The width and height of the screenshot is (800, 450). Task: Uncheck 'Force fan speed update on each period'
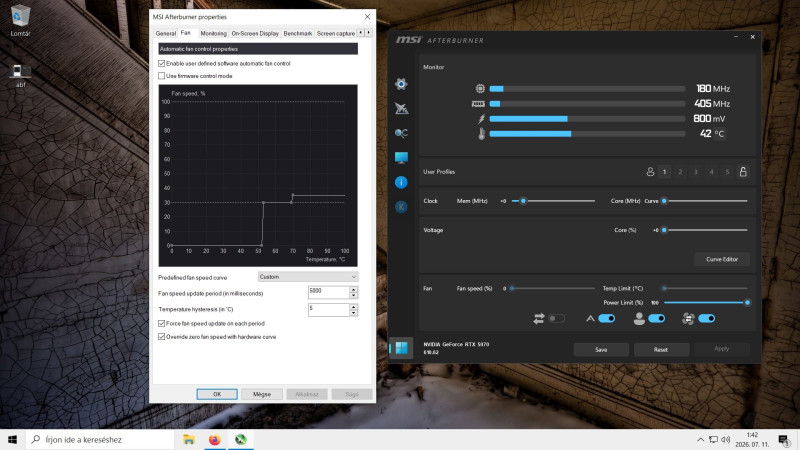point(162,323)
